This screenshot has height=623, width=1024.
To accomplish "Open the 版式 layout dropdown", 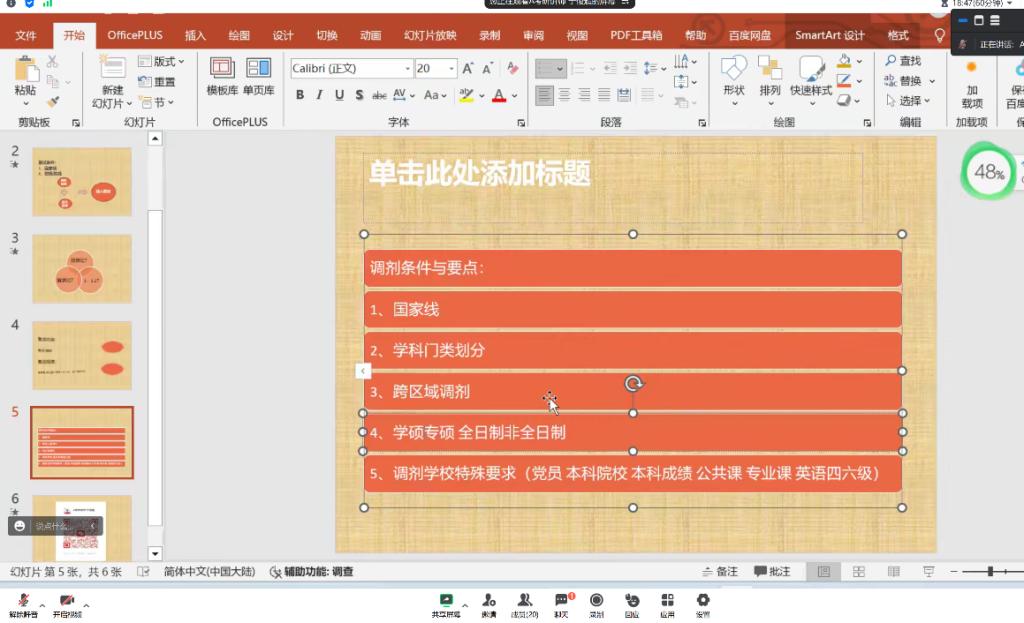I will coord(162,62).
